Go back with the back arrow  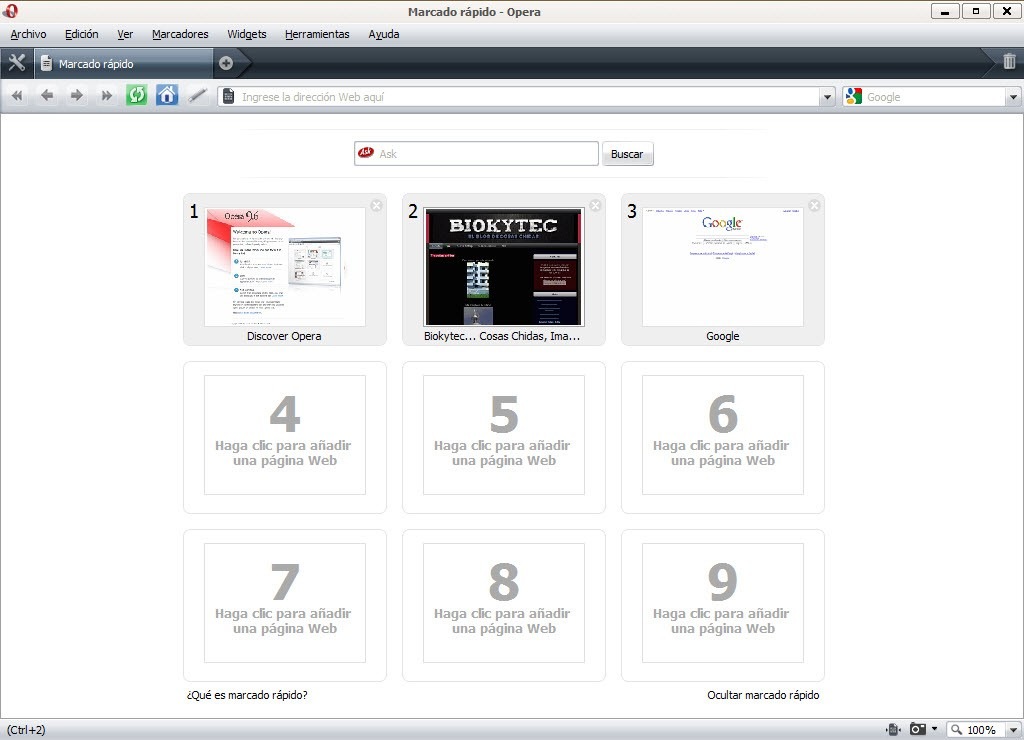point(47,96)
